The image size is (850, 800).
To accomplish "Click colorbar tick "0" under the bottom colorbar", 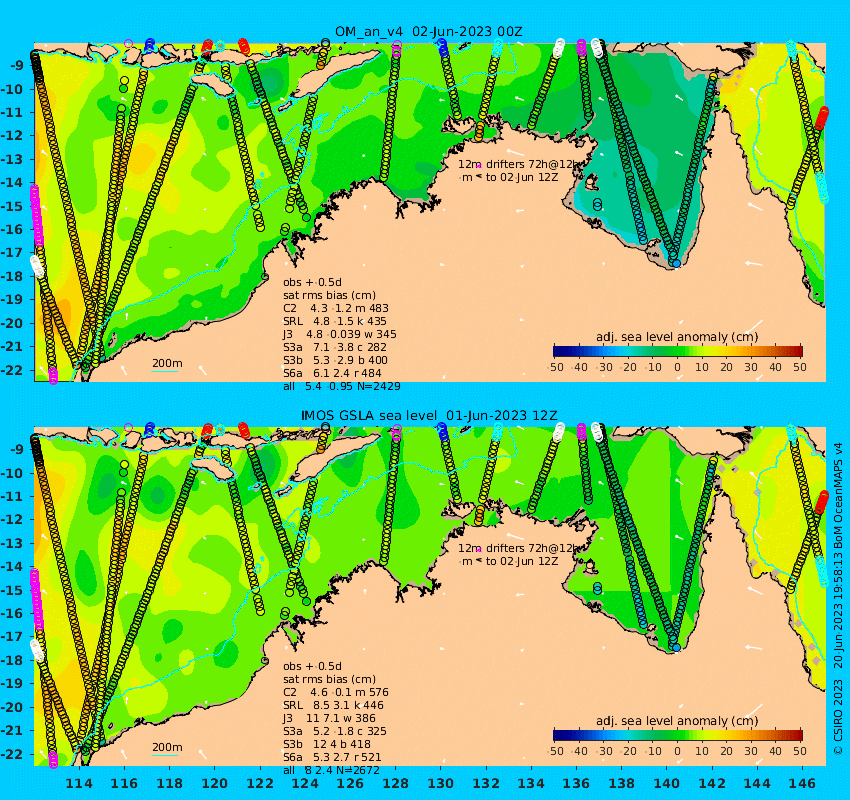I will (677, 751).
